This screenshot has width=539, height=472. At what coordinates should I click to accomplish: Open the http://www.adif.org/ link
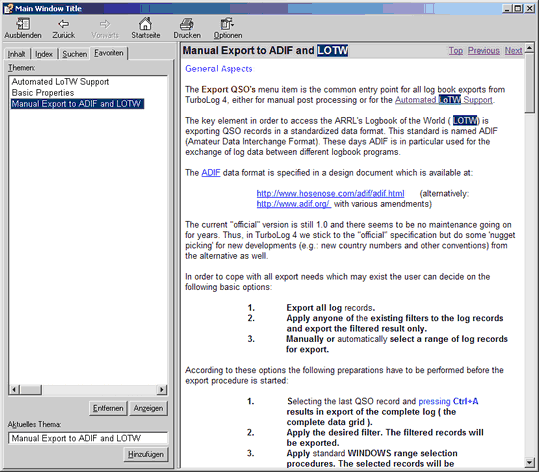[x=294, y=204]
